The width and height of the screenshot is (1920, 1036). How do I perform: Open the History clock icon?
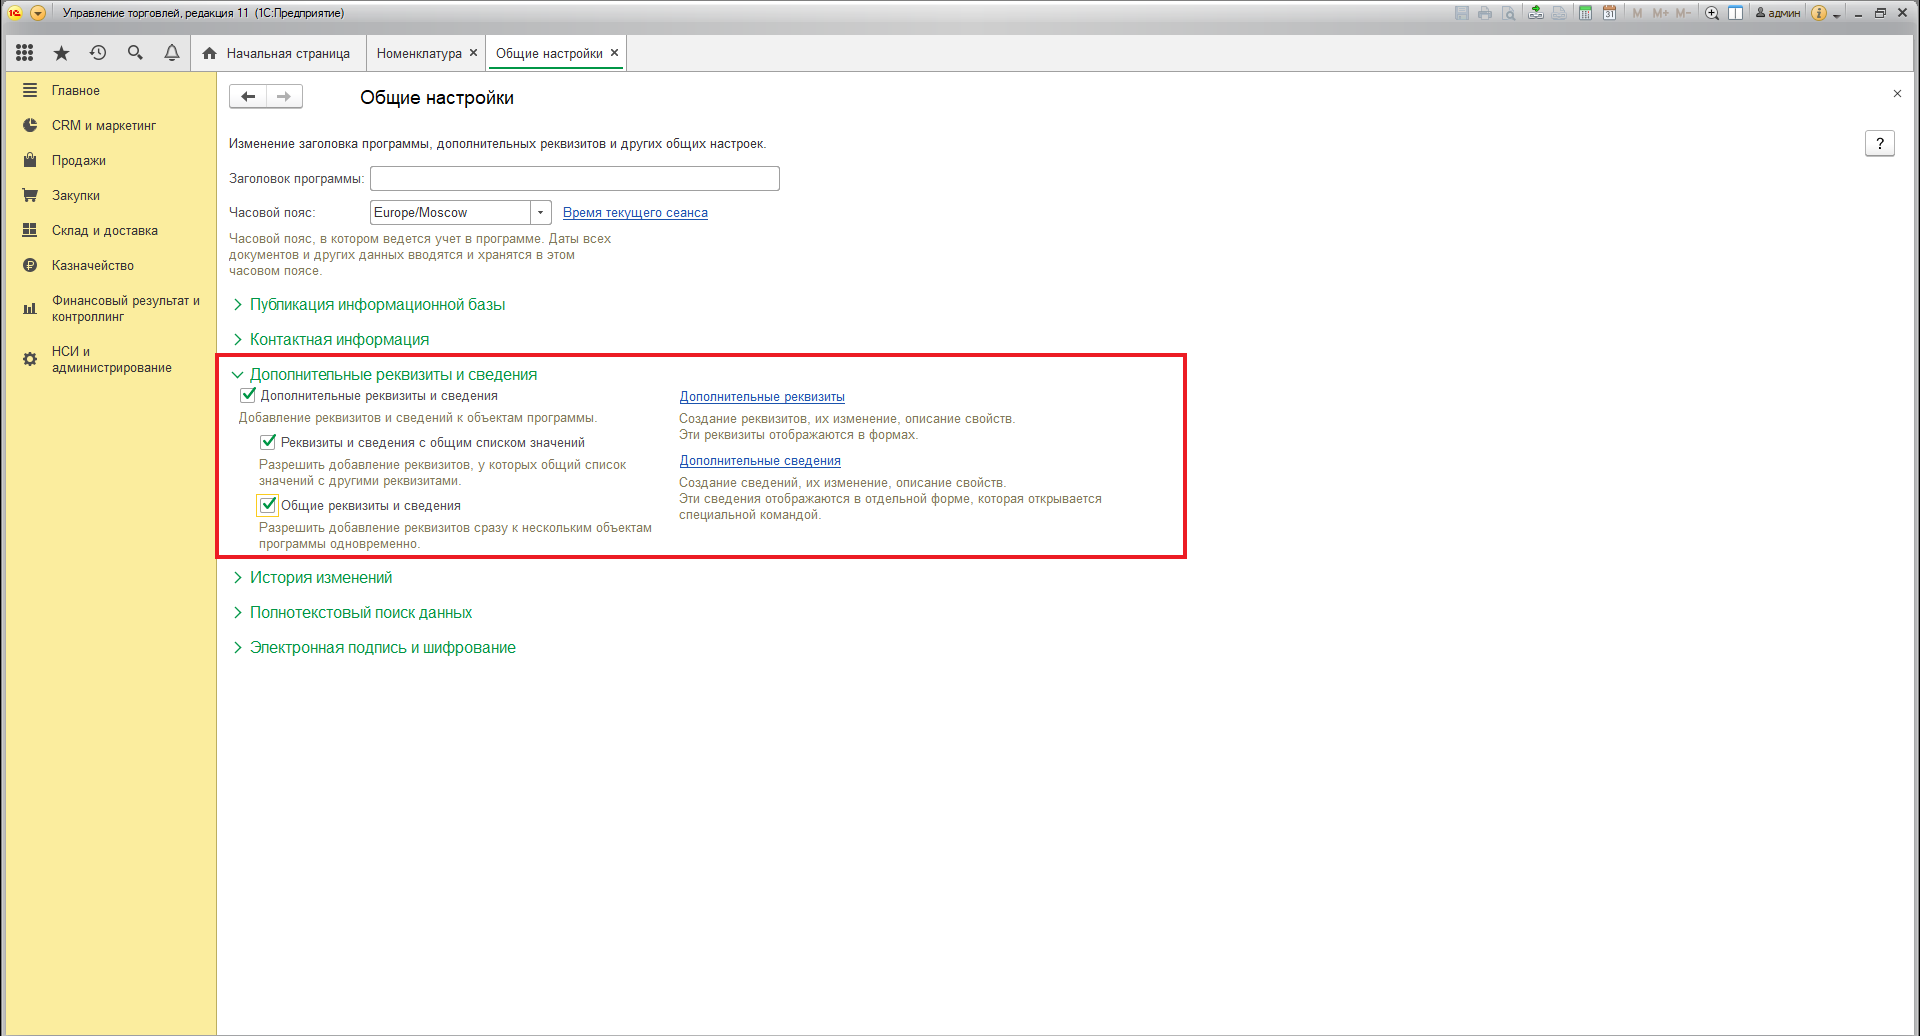(x=98, y=53)
